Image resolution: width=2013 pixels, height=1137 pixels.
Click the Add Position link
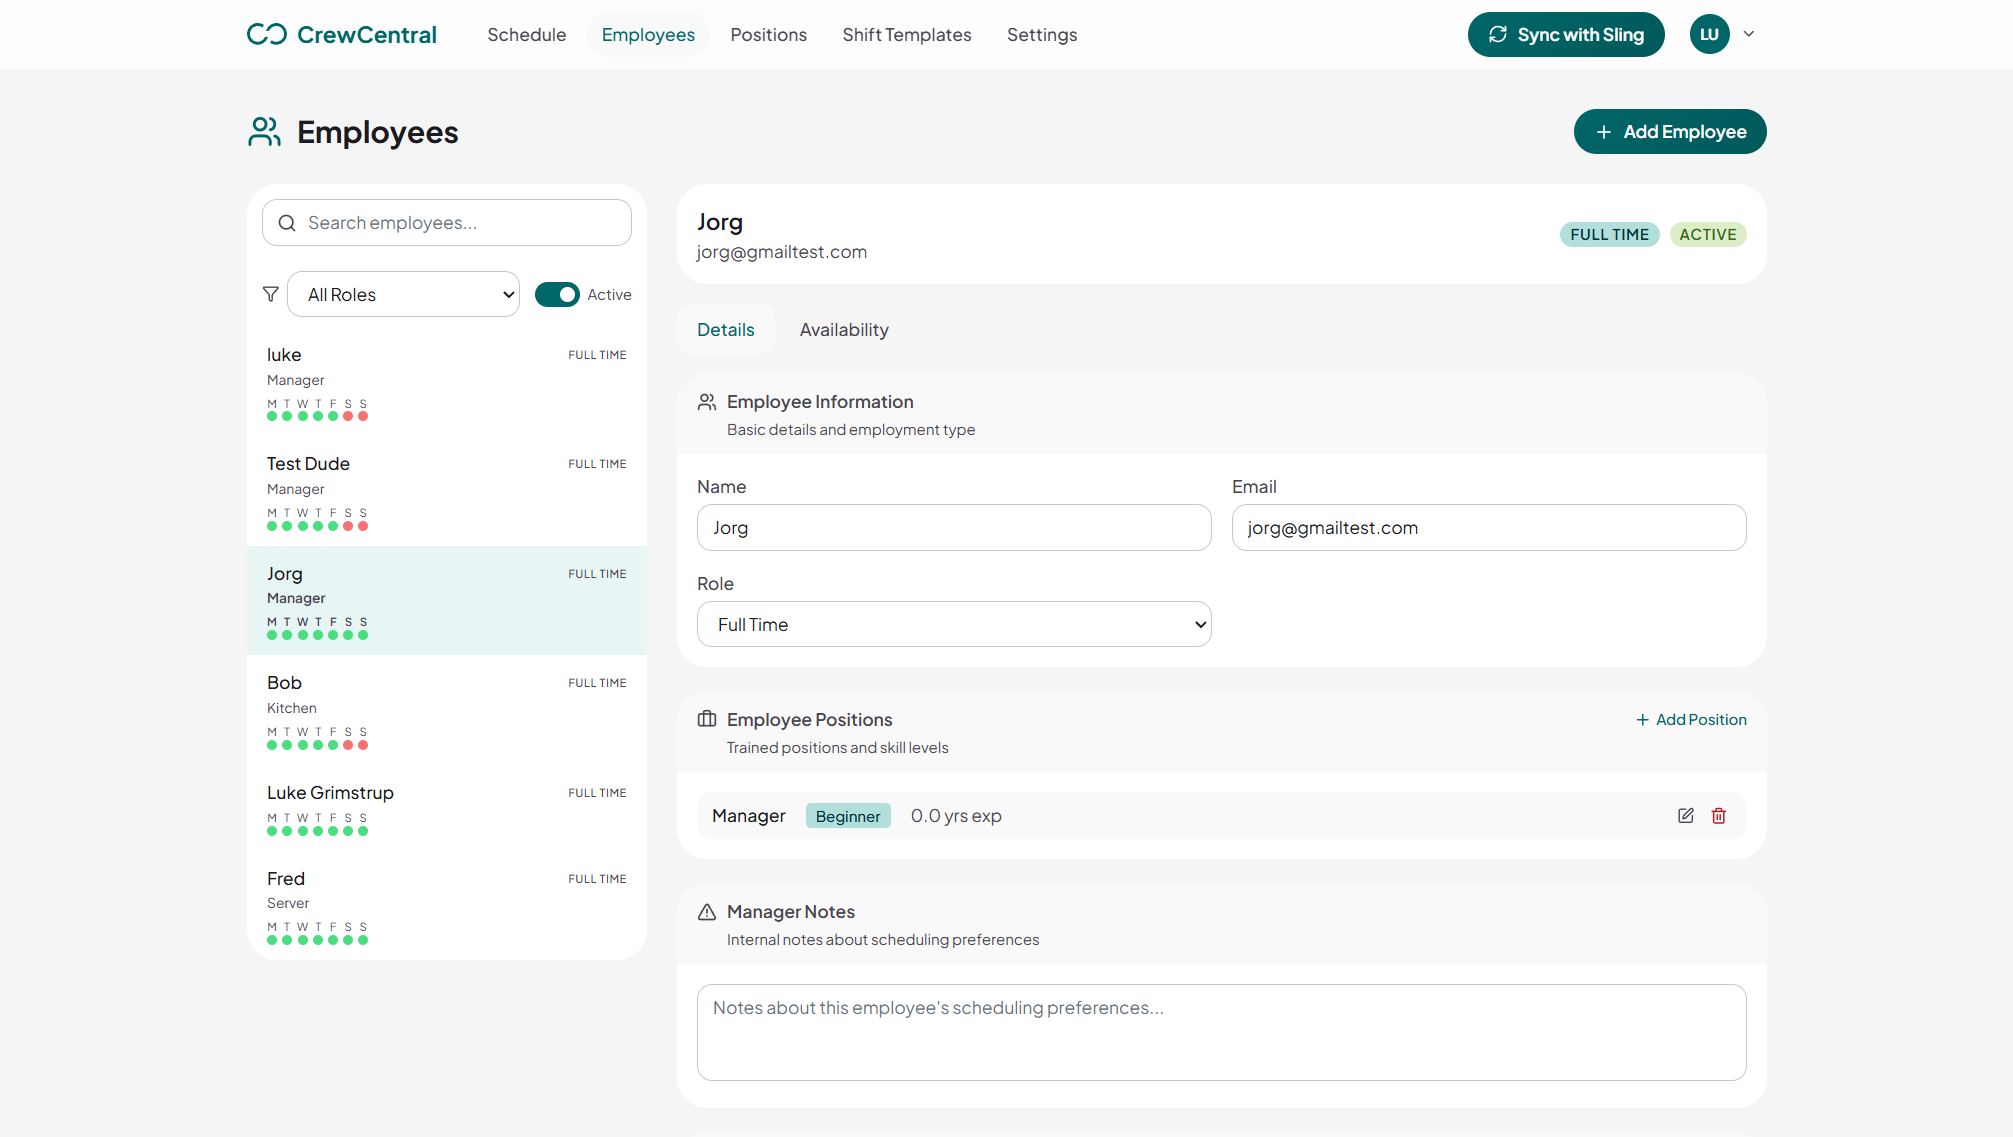point(1691,720)
